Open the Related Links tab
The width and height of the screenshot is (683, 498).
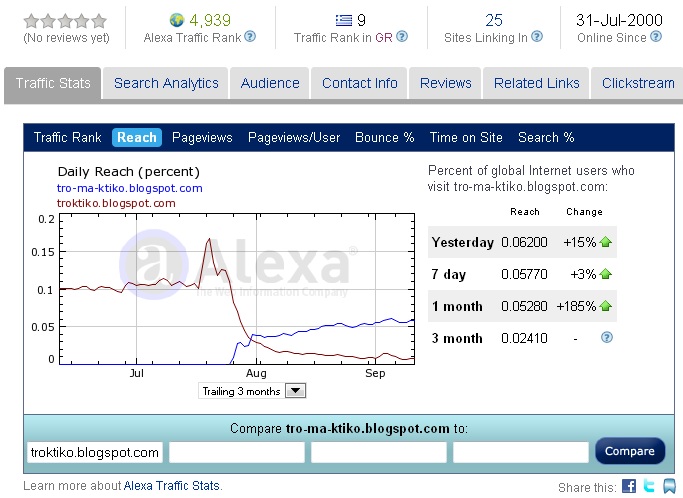click(536, 83)
